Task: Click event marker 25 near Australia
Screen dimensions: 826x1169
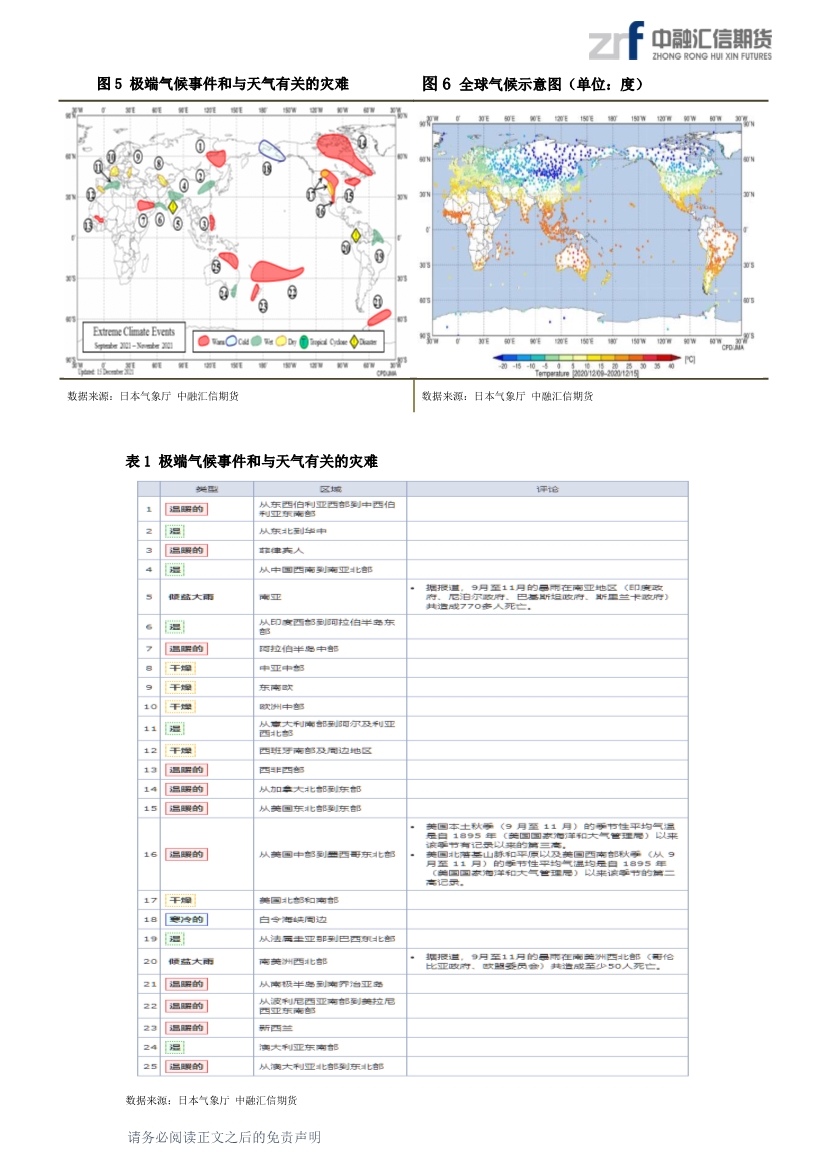Action: (x=215, y=266)
